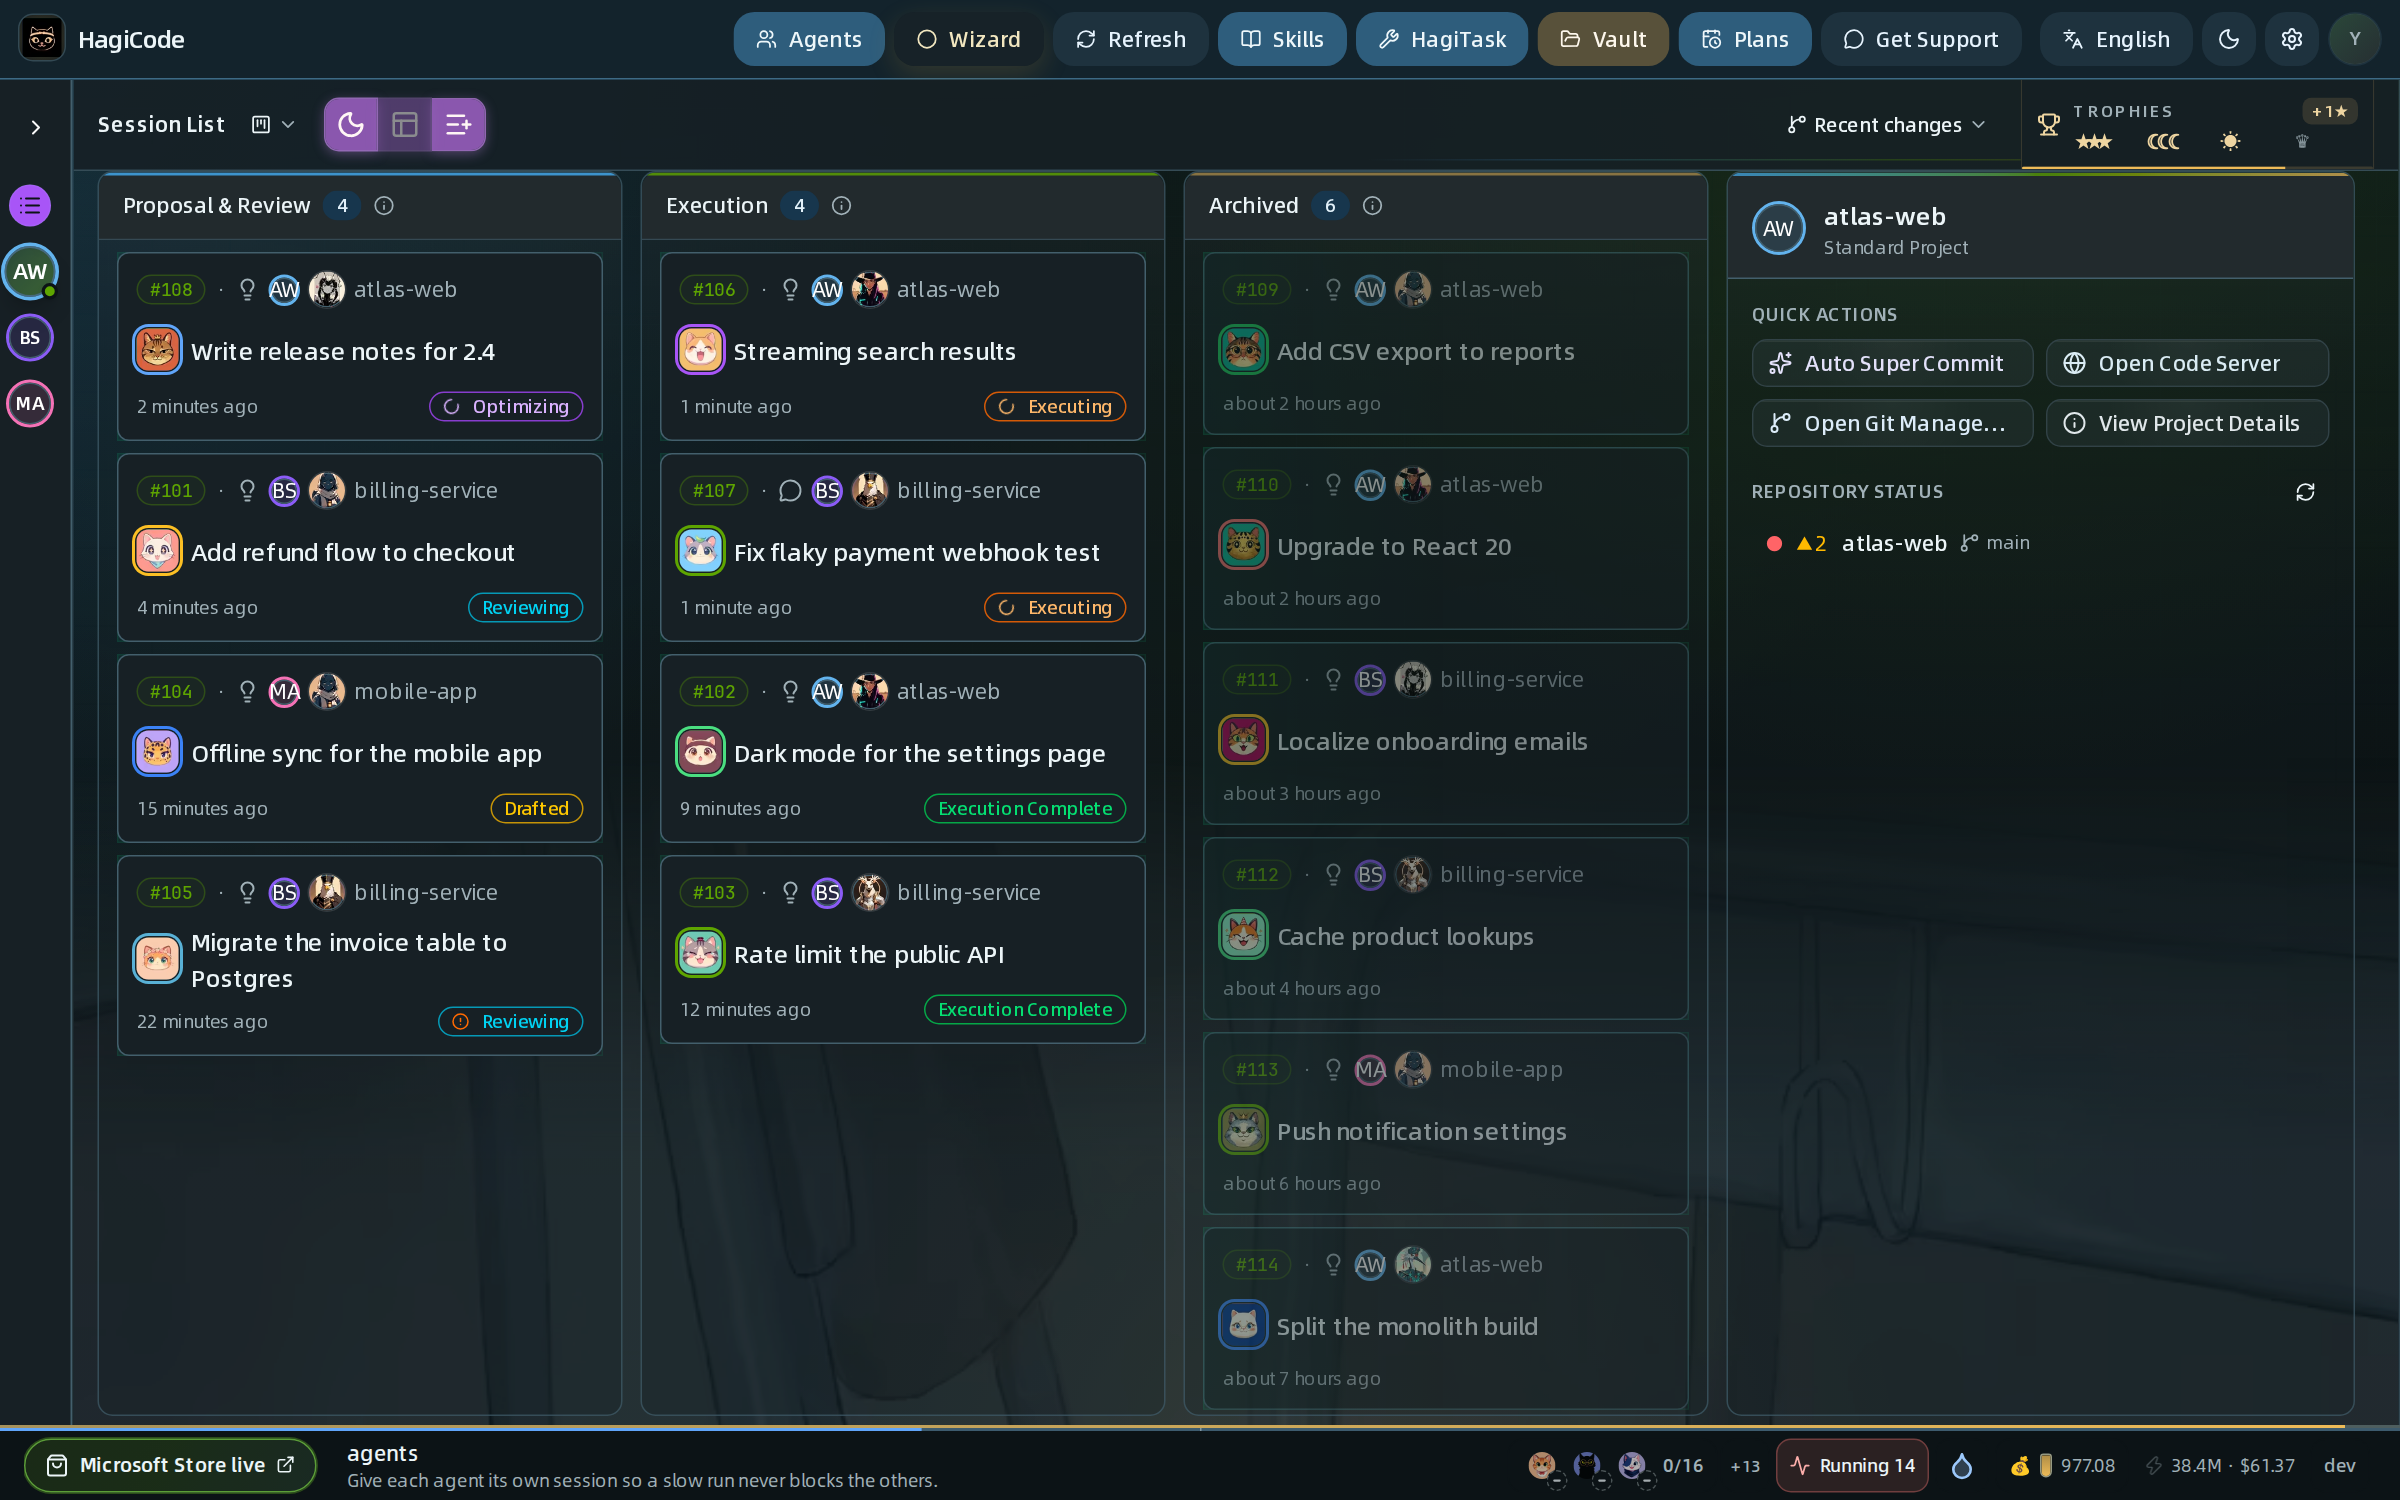Click the Archived column info icon
2400x1500 pixels.
pyautogui.click(x=1373, y=206)
